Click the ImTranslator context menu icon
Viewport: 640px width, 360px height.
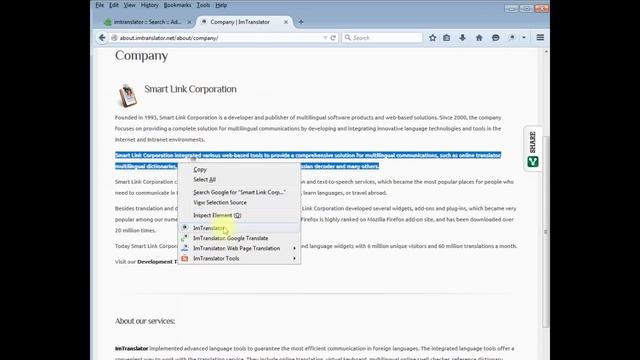(x=185, y=227)
